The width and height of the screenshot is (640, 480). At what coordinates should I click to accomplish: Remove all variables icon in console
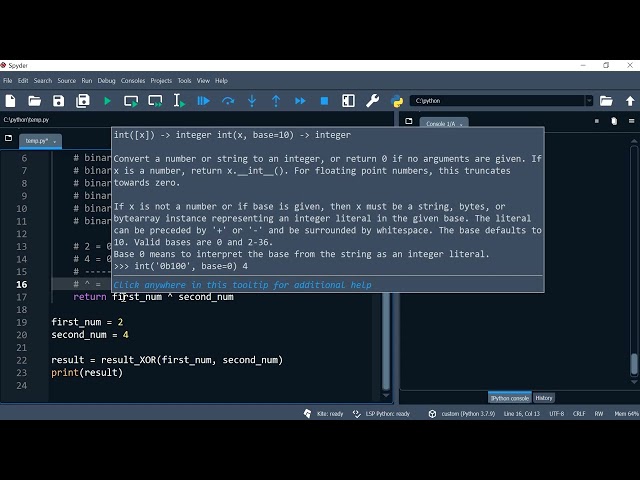point(614,121)
